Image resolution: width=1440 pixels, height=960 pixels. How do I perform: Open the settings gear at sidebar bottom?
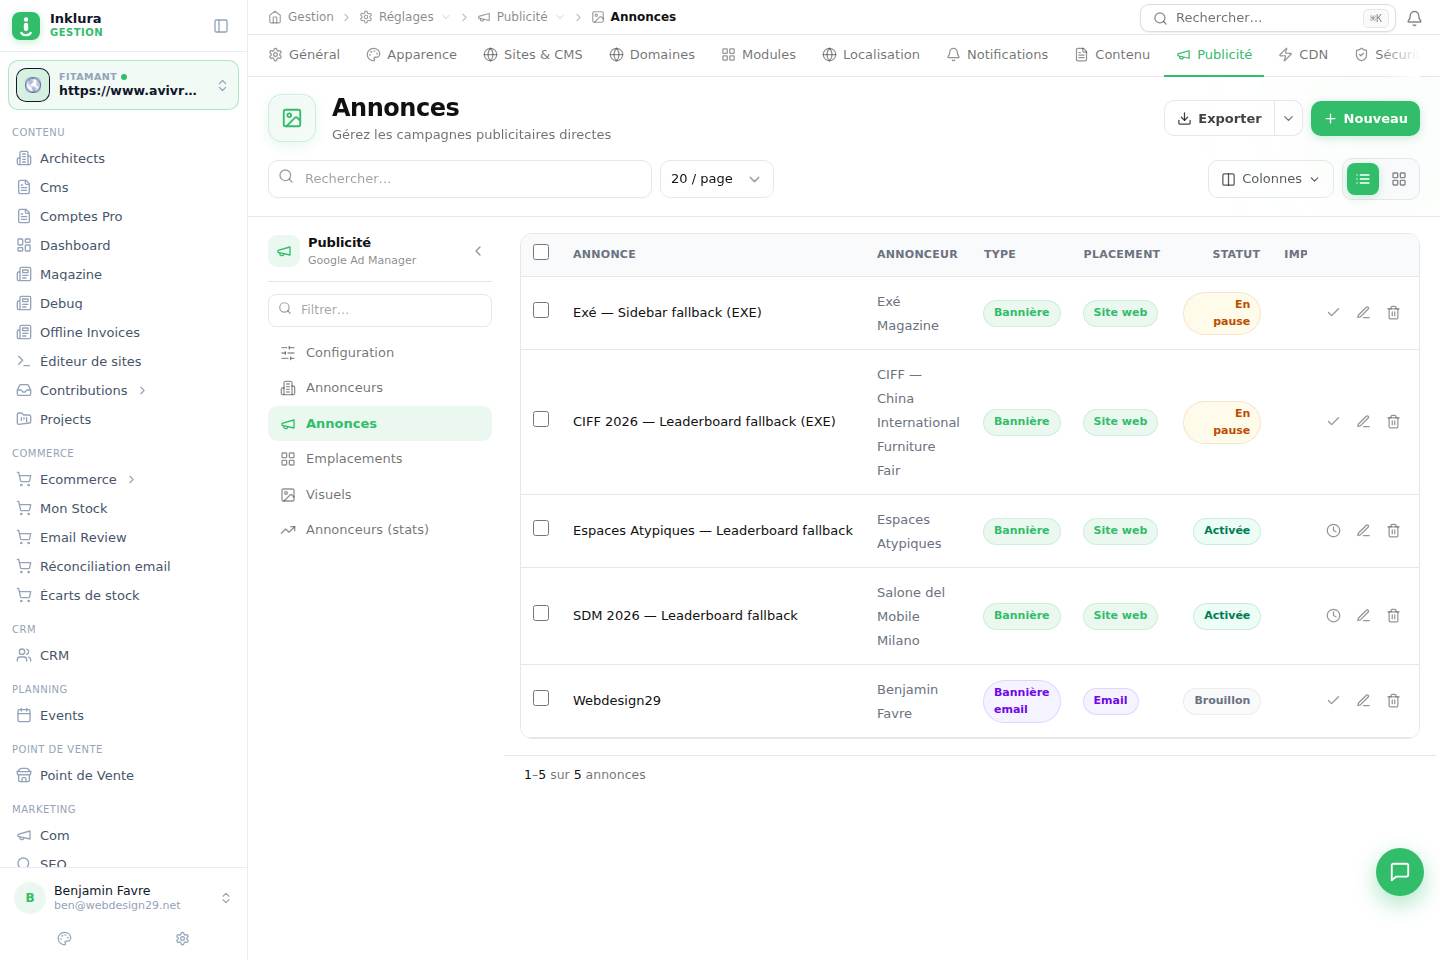(x=182, y=939)
